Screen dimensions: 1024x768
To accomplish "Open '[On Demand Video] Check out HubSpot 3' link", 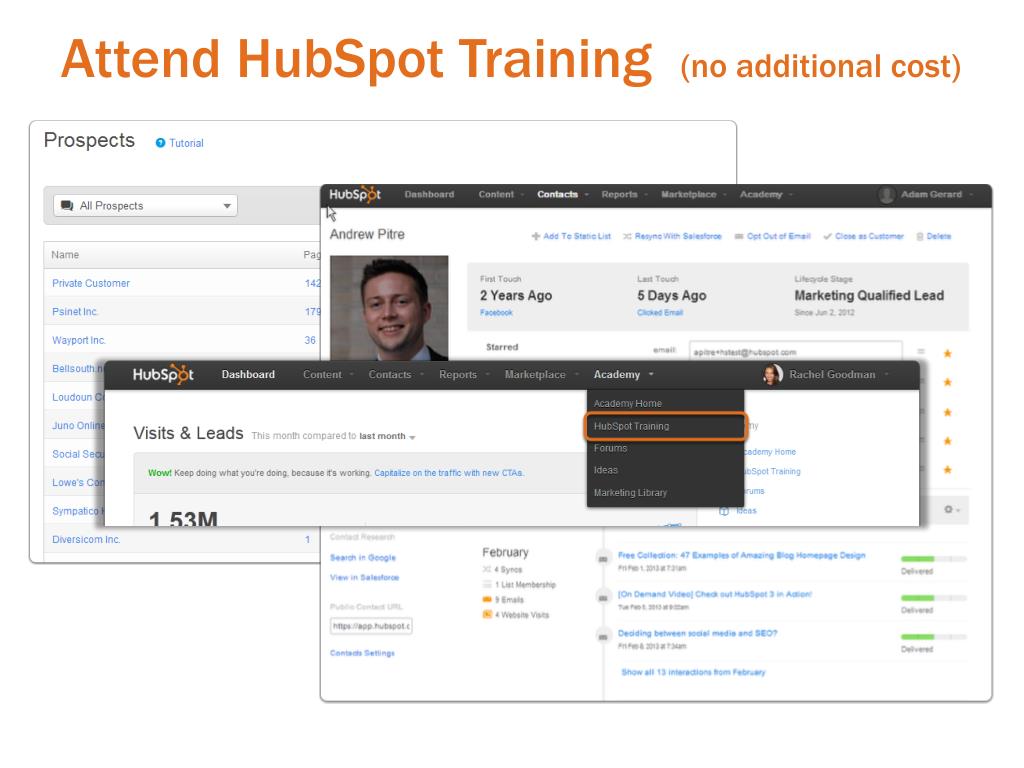I will 715,594.
